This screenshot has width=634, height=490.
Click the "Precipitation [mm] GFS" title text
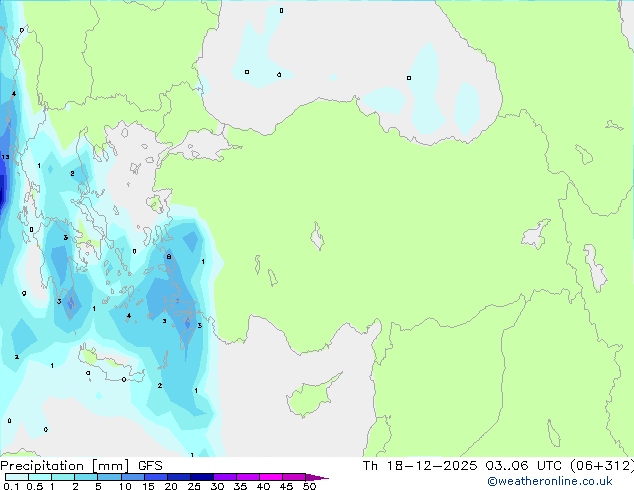81,466
